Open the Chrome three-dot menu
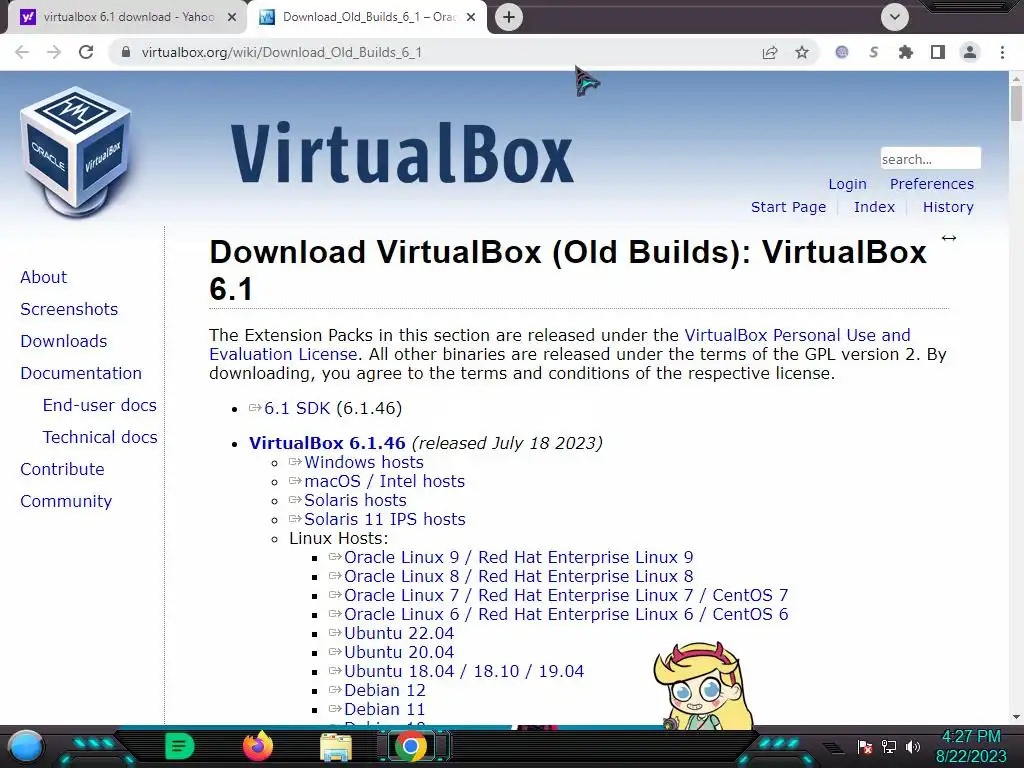 [x=1002, y=52]
